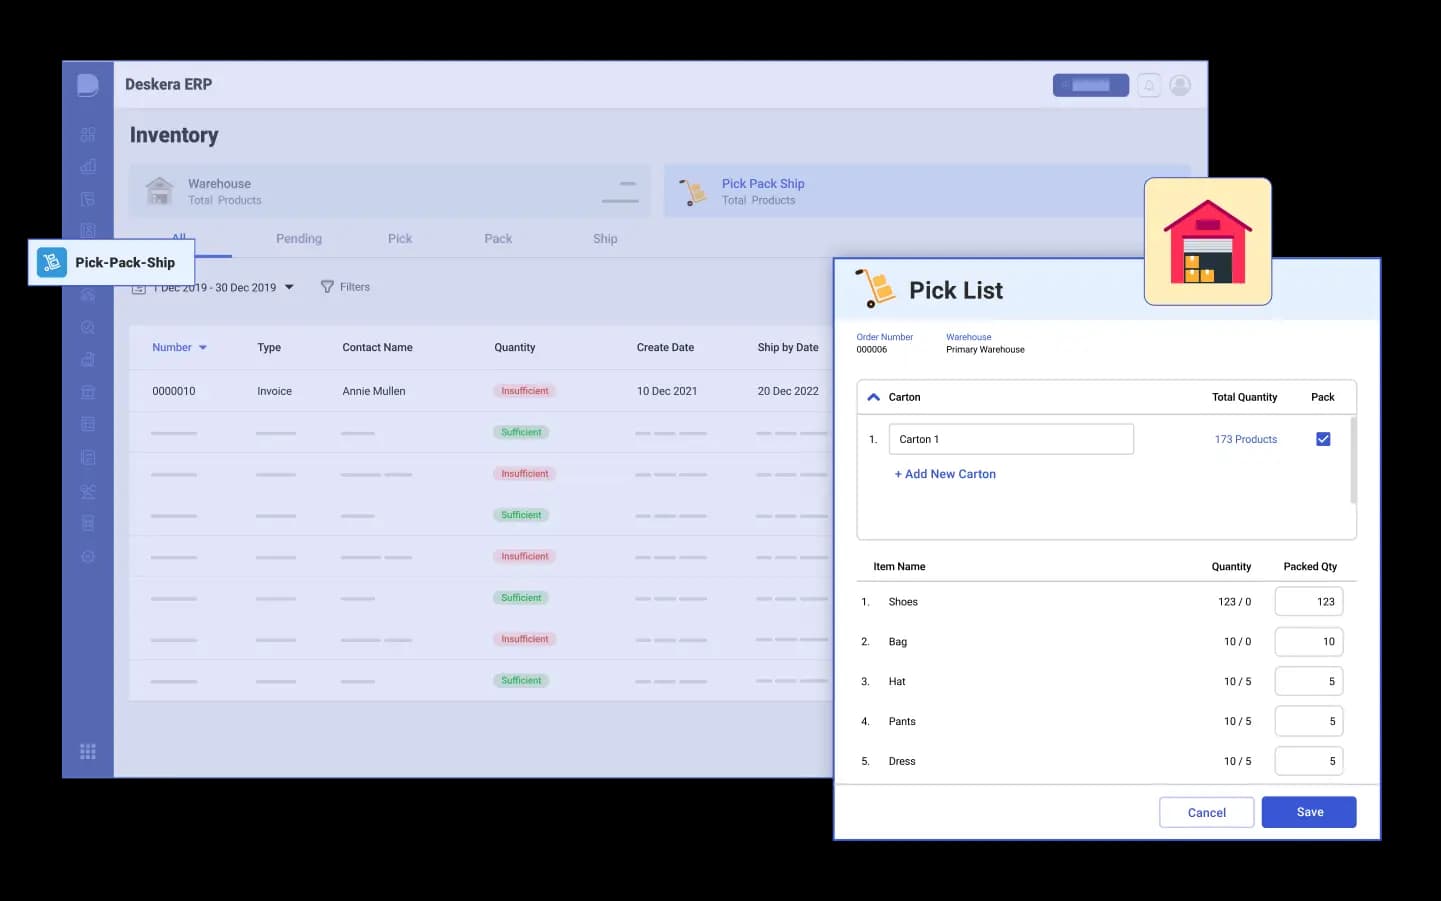Image resolution: width=1441 pixels, height=901 pixels.
Task: Click the funnel Filters icon
Action: pyautogui.click(x=327, y=287)
